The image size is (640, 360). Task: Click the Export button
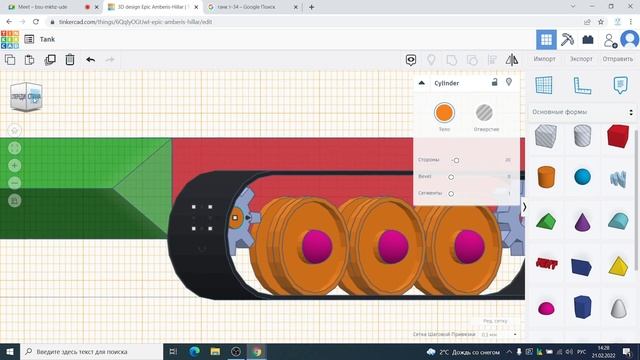click(581, 59)
